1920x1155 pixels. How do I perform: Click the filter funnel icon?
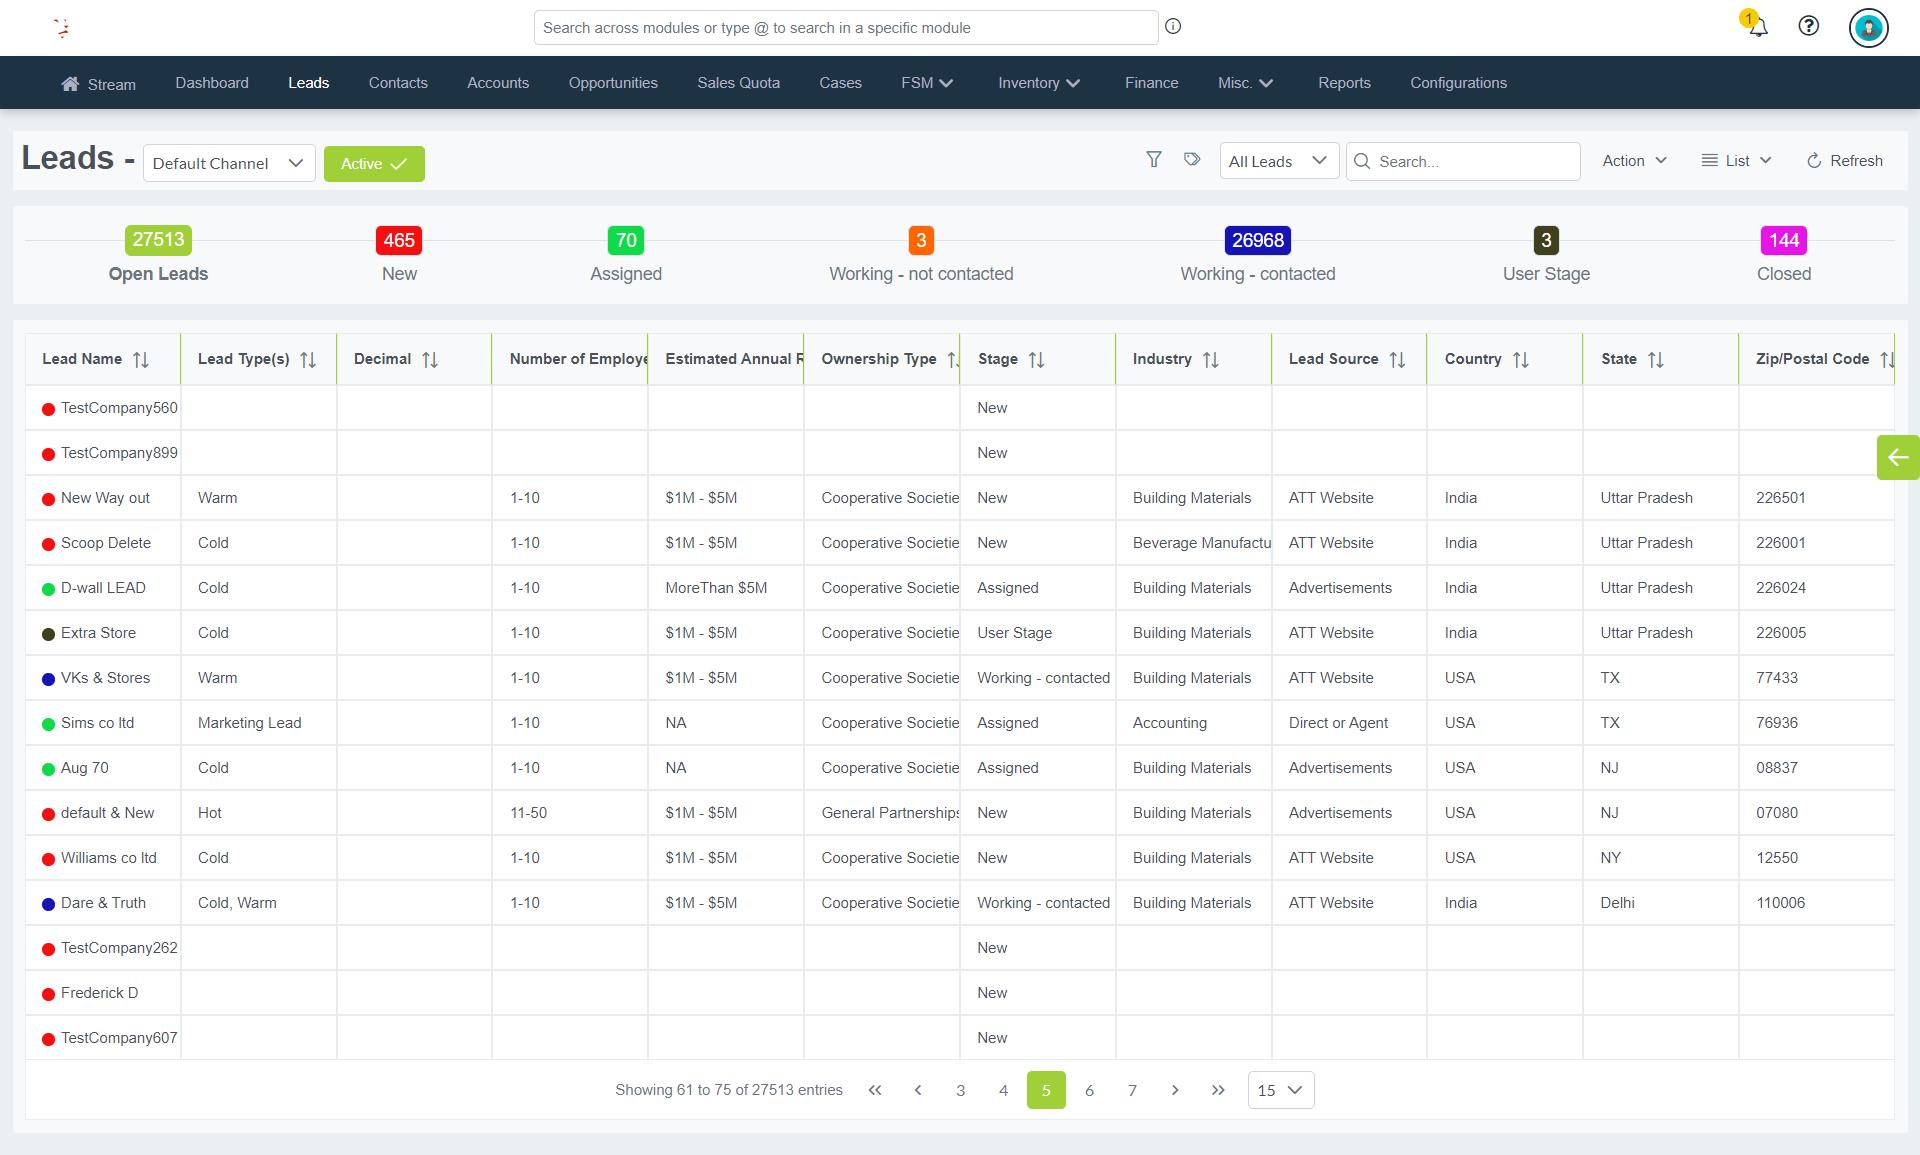click(1153, 160)
